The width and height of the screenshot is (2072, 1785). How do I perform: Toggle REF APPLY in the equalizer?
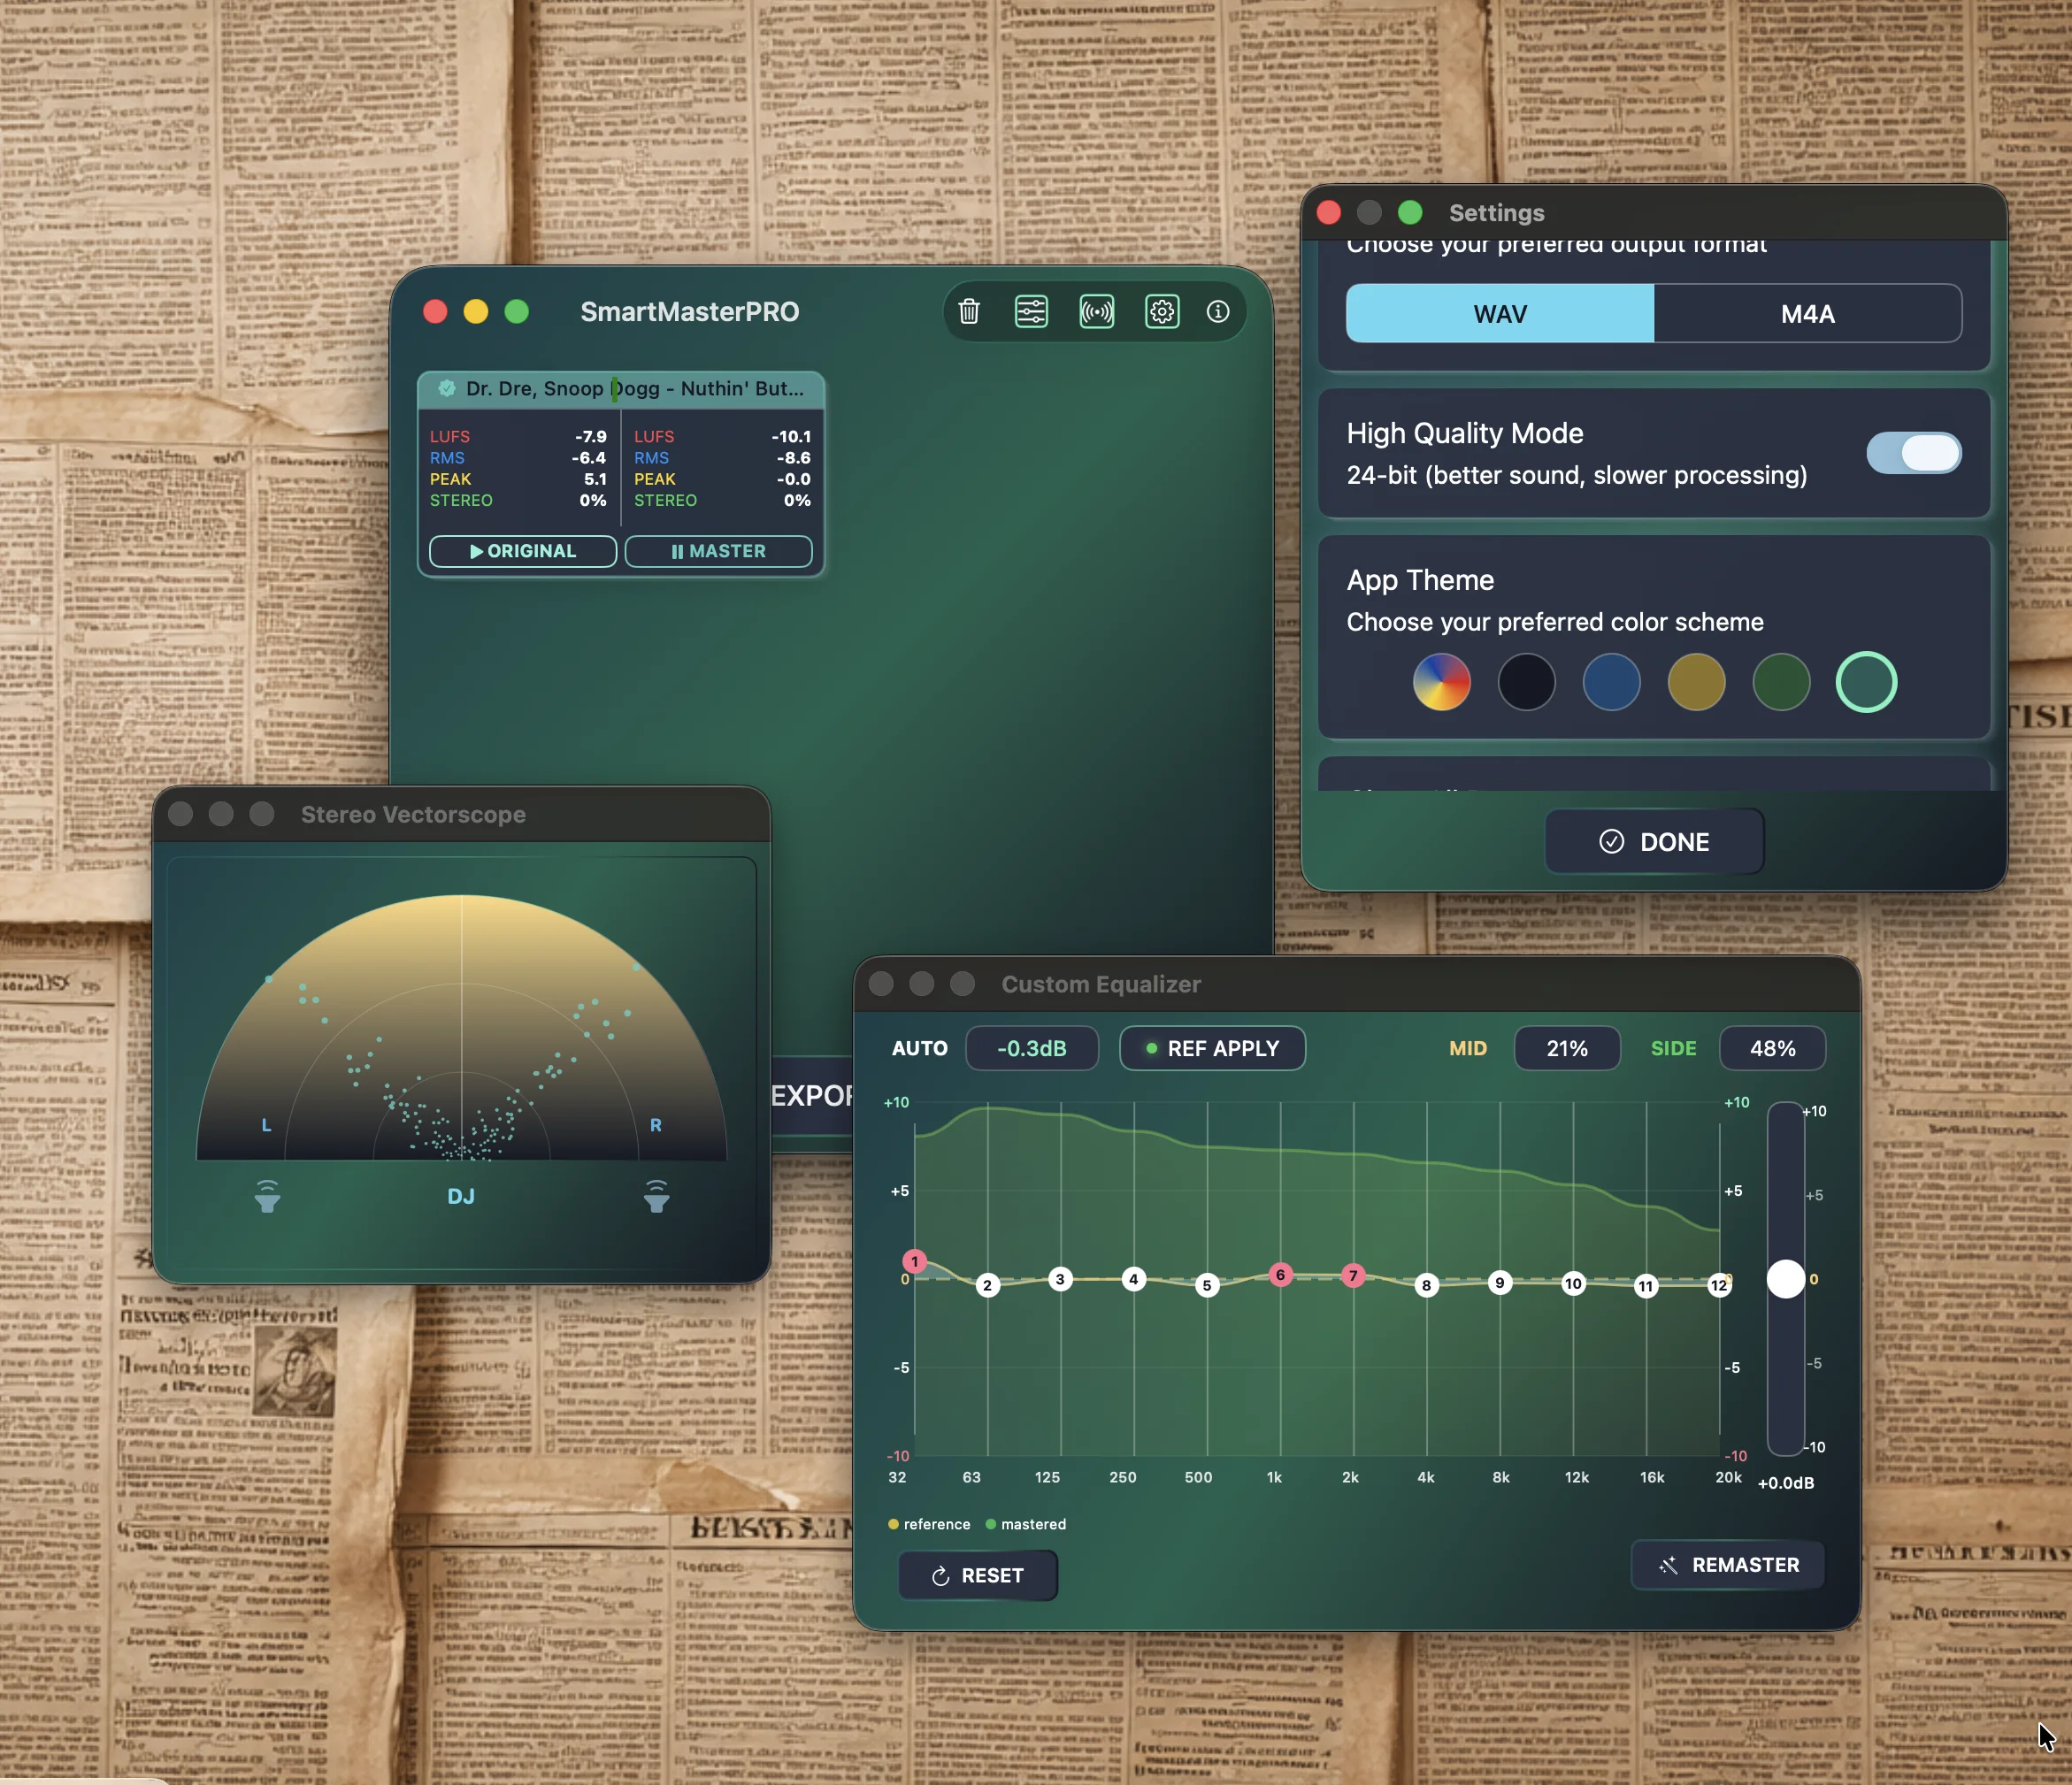(1211, 1048)
